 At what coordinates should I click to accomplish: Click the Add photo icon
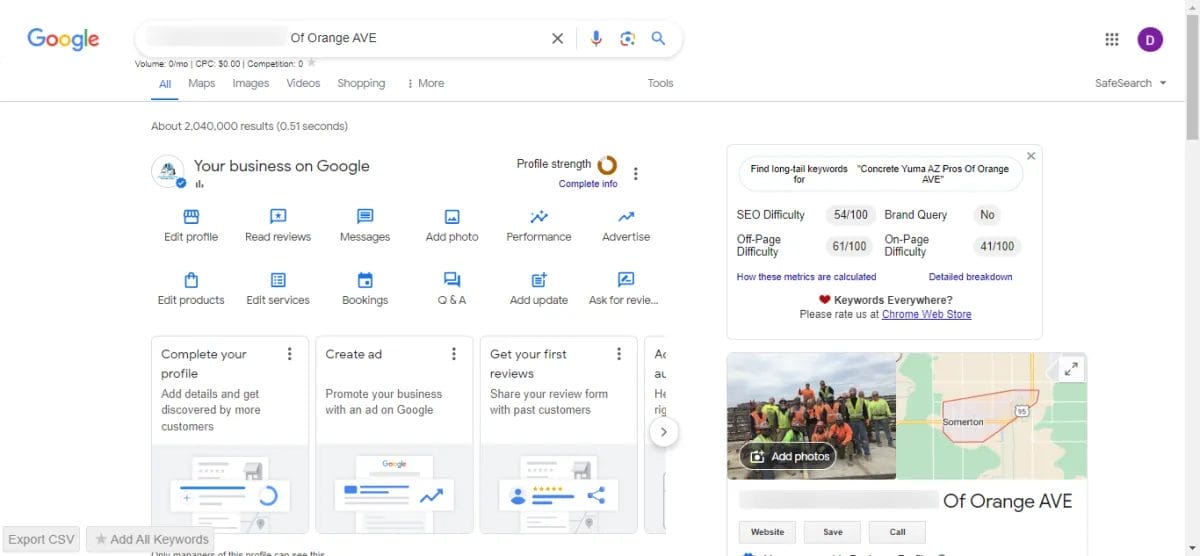452,217
